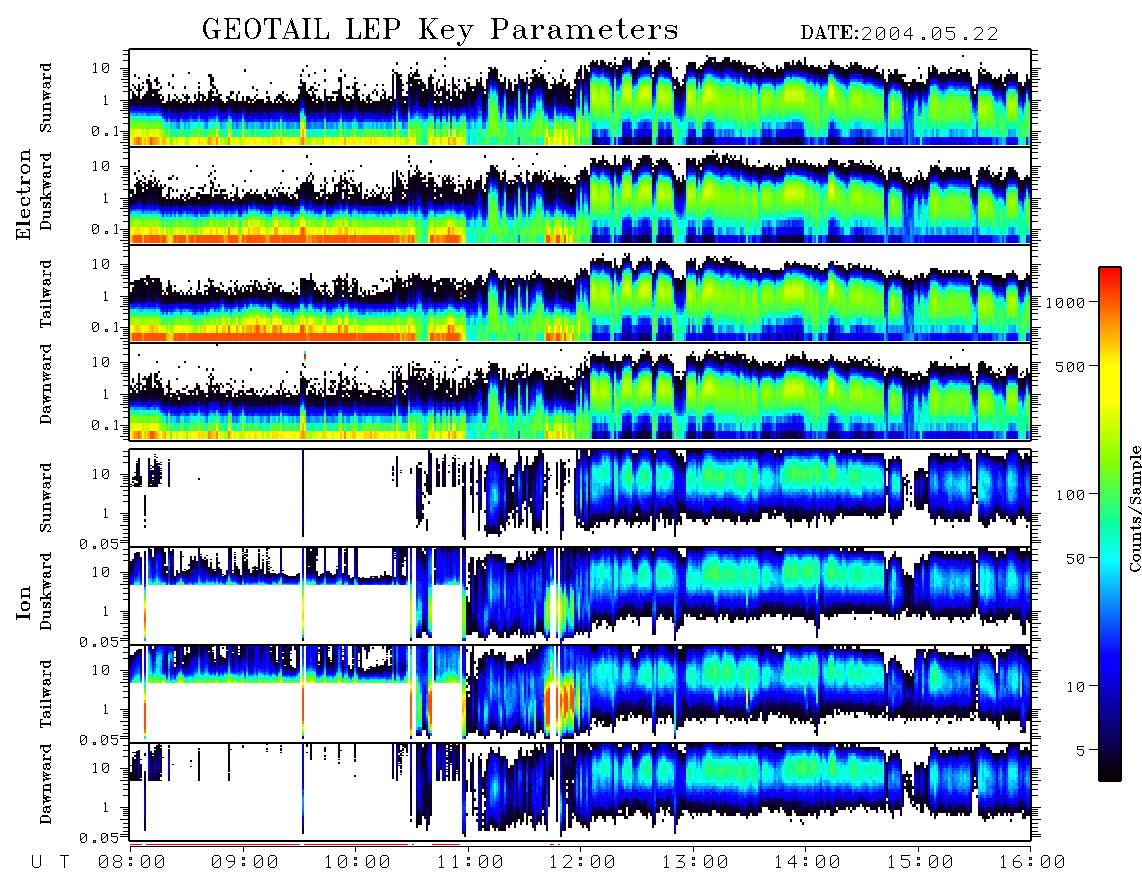Click the 500 color bar tick label
Viewport: 1142px width, 880px height.
click(x=1070, y=366)
